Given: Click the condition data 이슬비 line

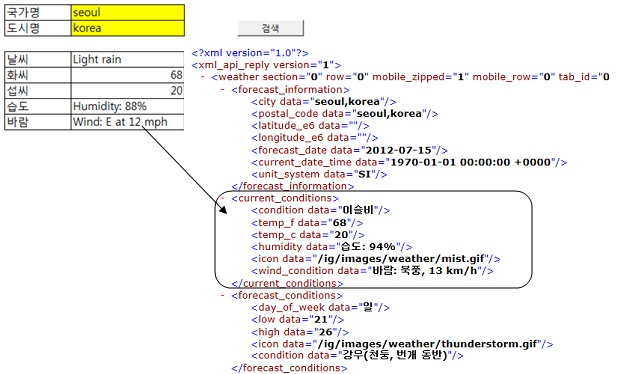Looking at the screenshot, I should click(x=321, y=210).
